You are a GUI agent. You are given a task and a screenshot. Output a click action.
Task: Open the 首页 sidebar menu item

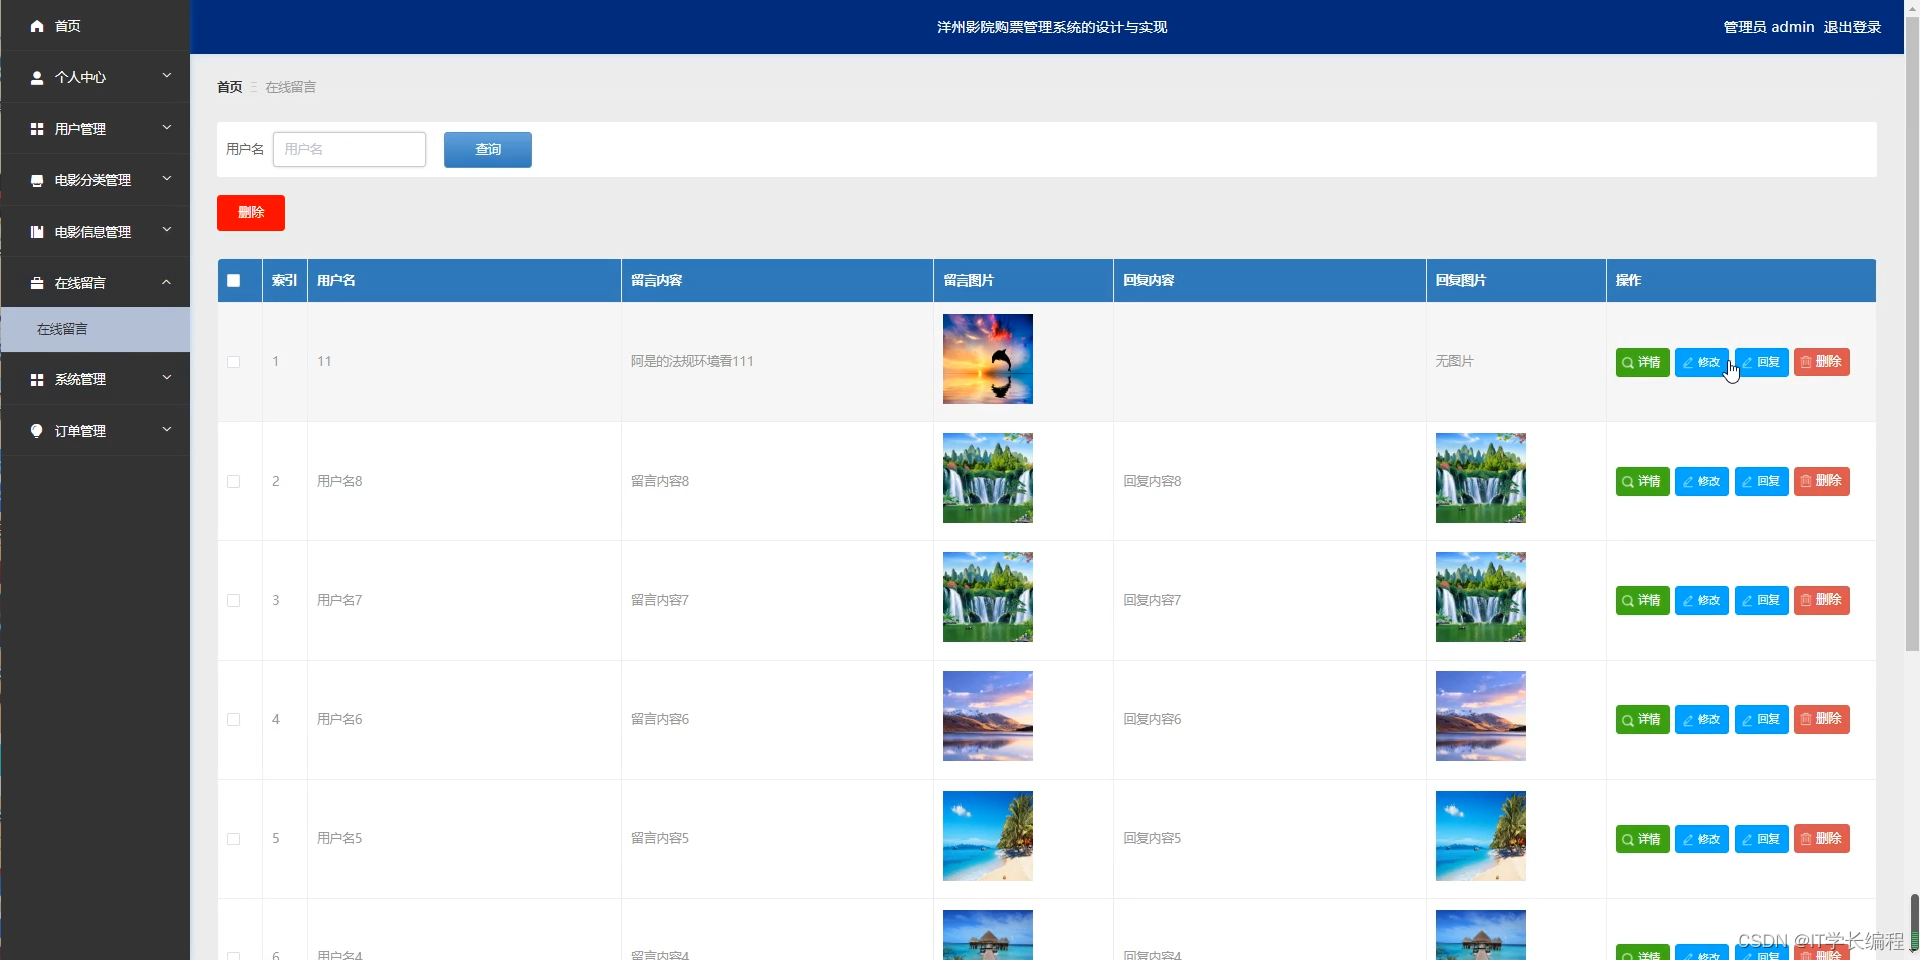pos(95,26)
